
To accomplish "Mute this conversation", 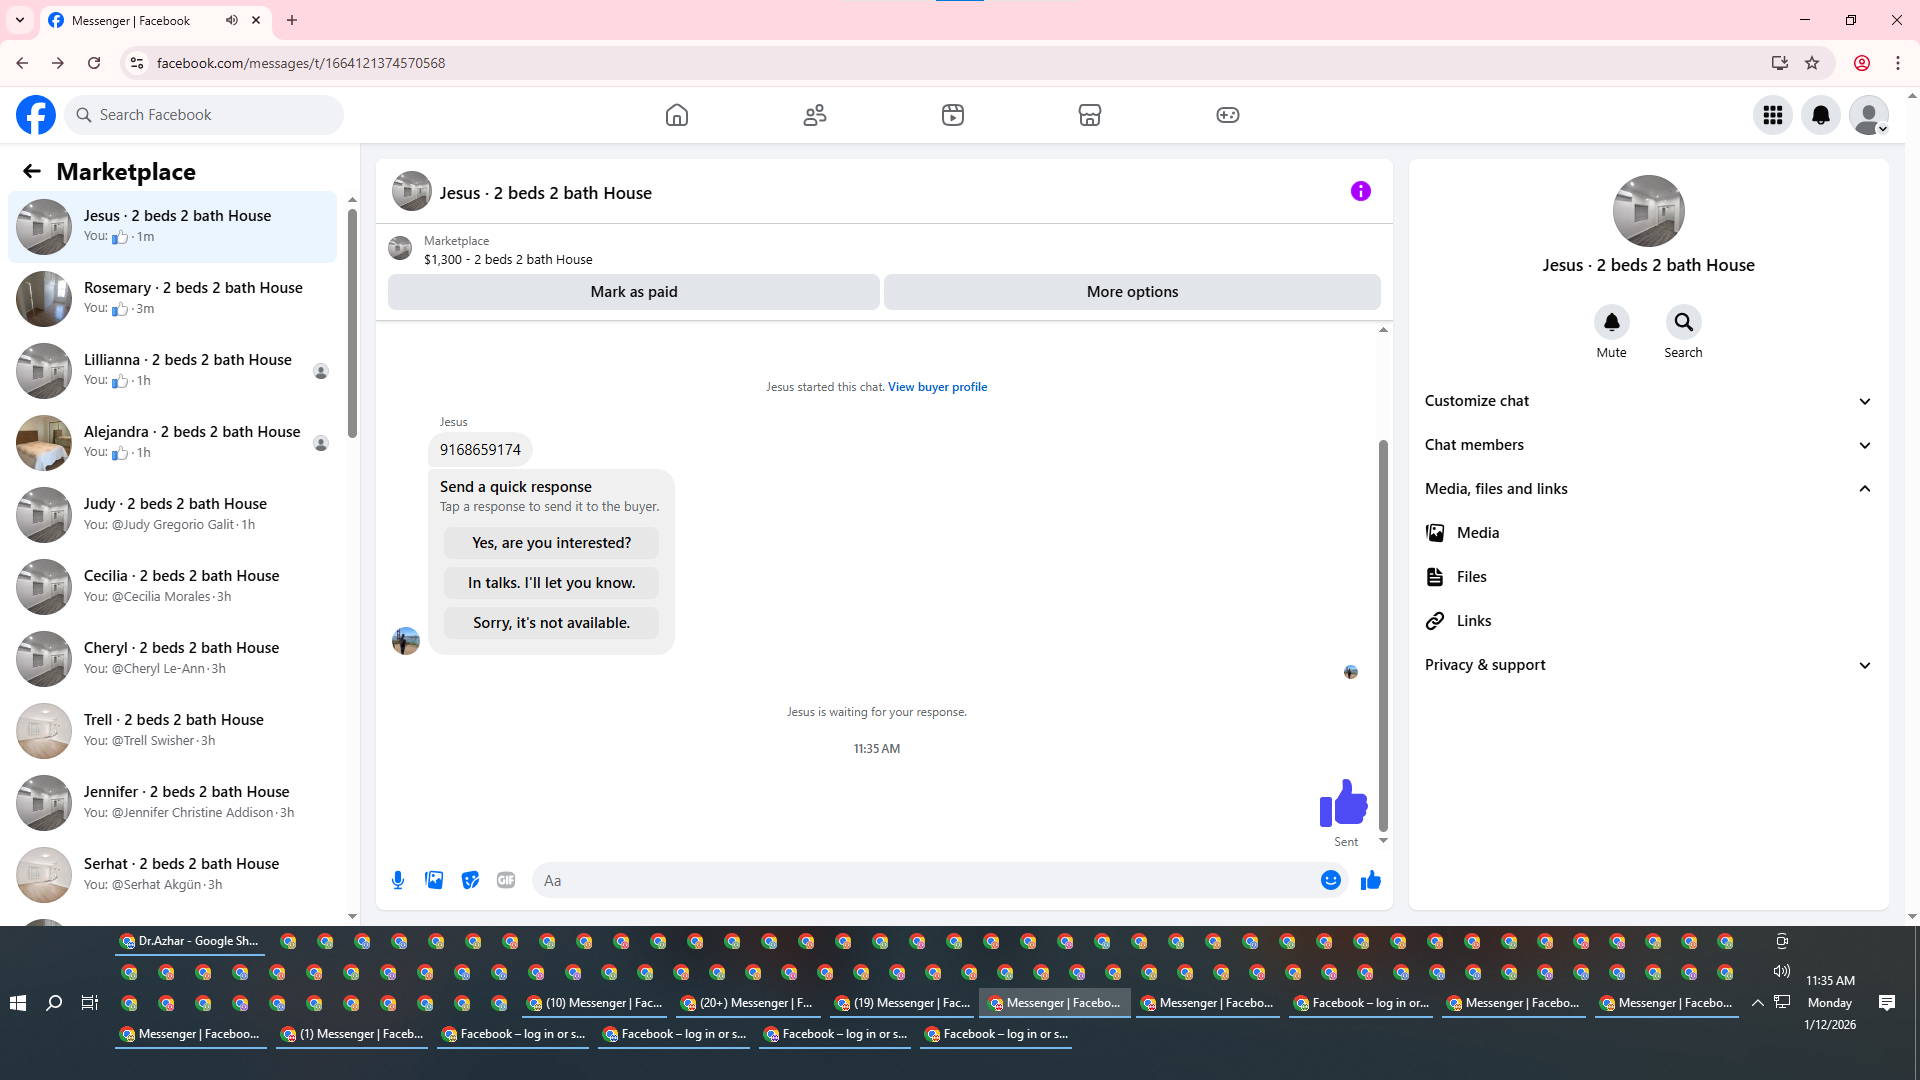I will (x=1611, y=322).
